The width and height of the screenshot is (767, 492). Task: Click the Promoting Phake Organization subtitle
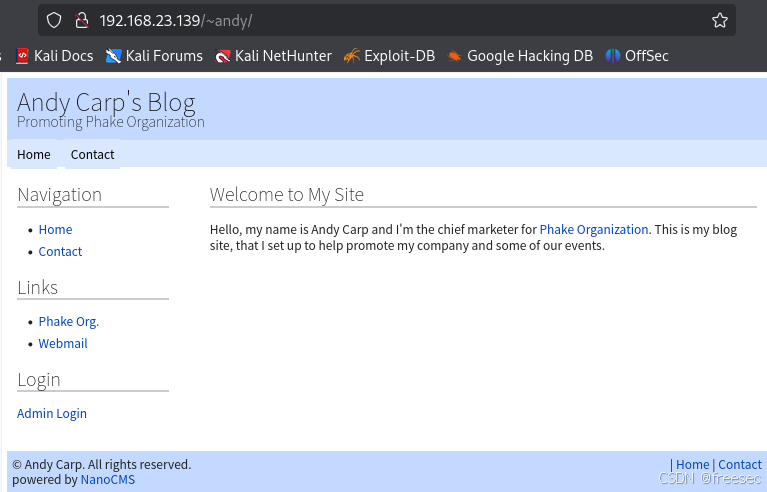[111, 122]
